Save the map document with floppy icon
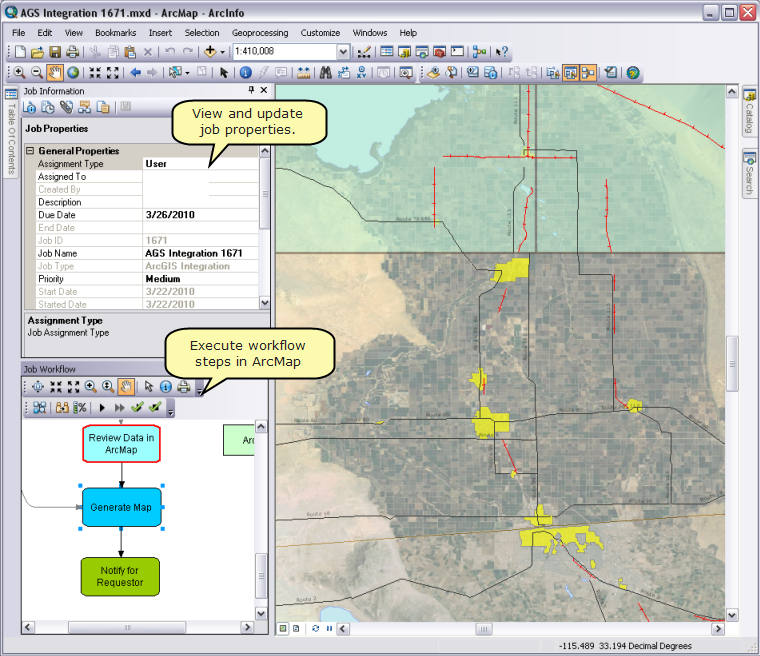760x656 pixels. [x=55, y=51]
